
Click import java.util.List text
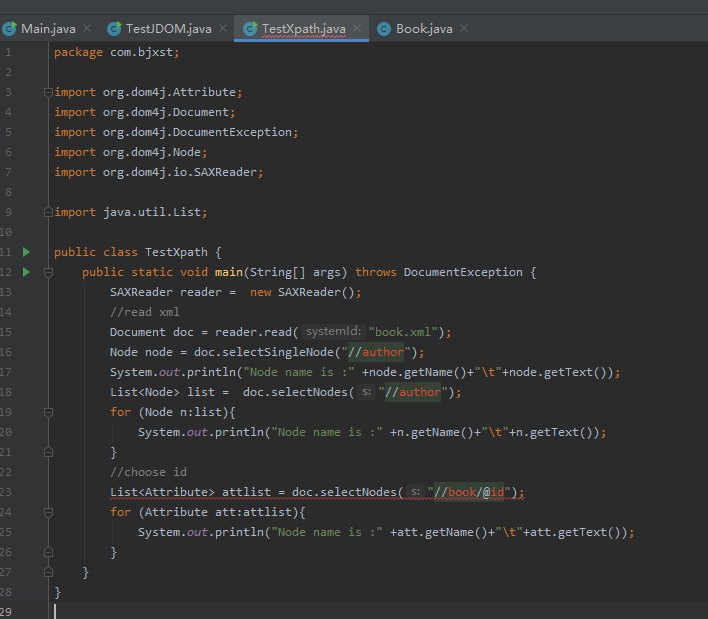pos(130,212)
